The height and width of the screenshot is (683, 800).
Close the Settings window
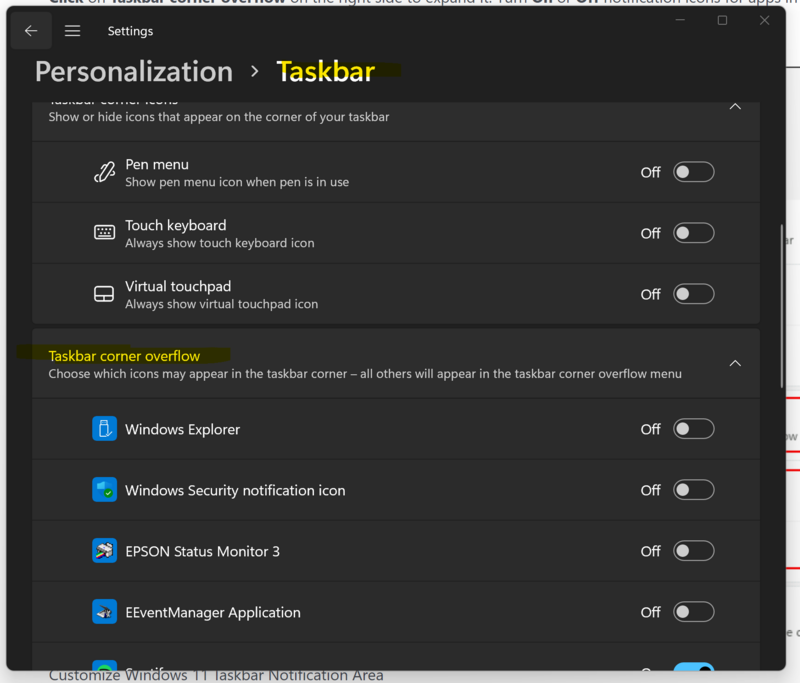coord(764,20)
